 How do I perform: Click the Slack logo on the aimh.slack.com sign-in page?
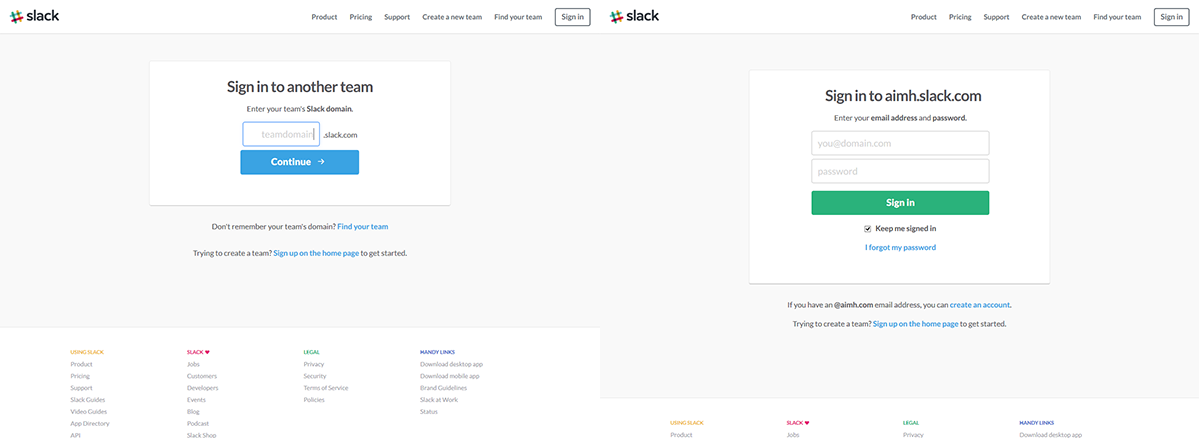(x=635, y=16)
